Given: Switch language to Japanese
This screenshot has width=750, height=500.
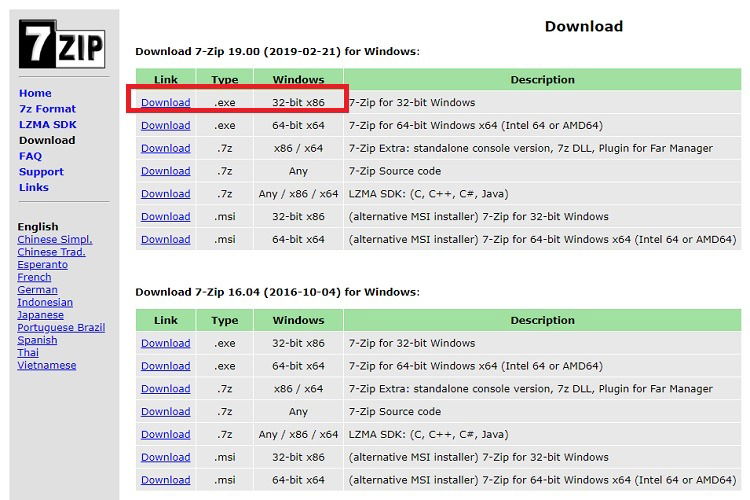Looking at the screenshot, I should click(x=40, y=315).
